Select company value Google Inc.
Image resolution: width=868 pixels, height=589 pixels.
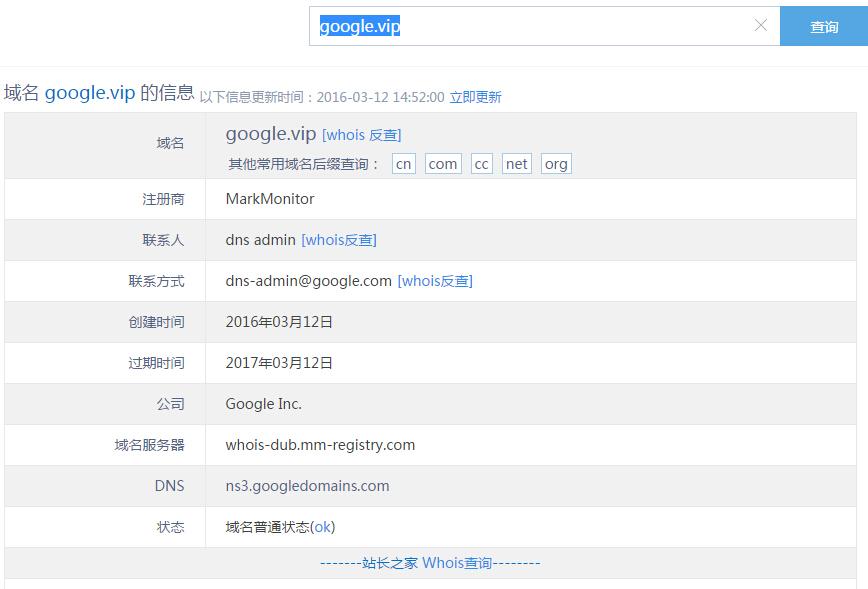(x=264, y=404)
